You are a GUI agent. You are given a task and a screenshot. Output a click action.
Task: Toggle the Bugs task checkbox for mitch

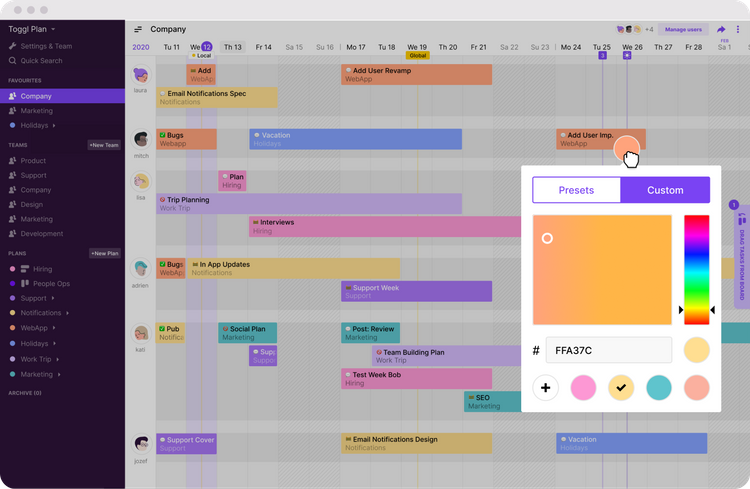click(163, 135)
